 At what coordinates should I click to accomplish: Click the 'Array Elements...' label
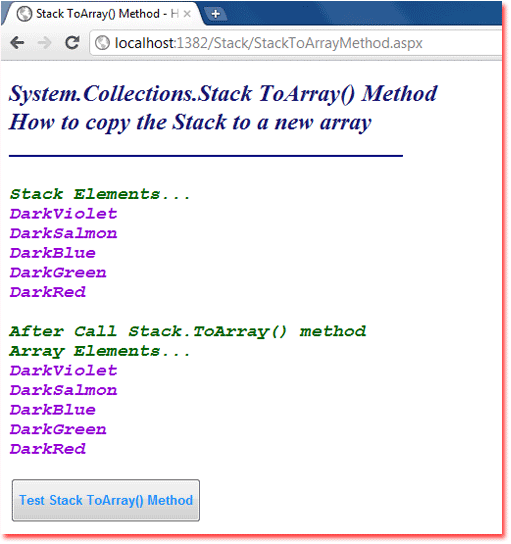(x=100, y=351)
